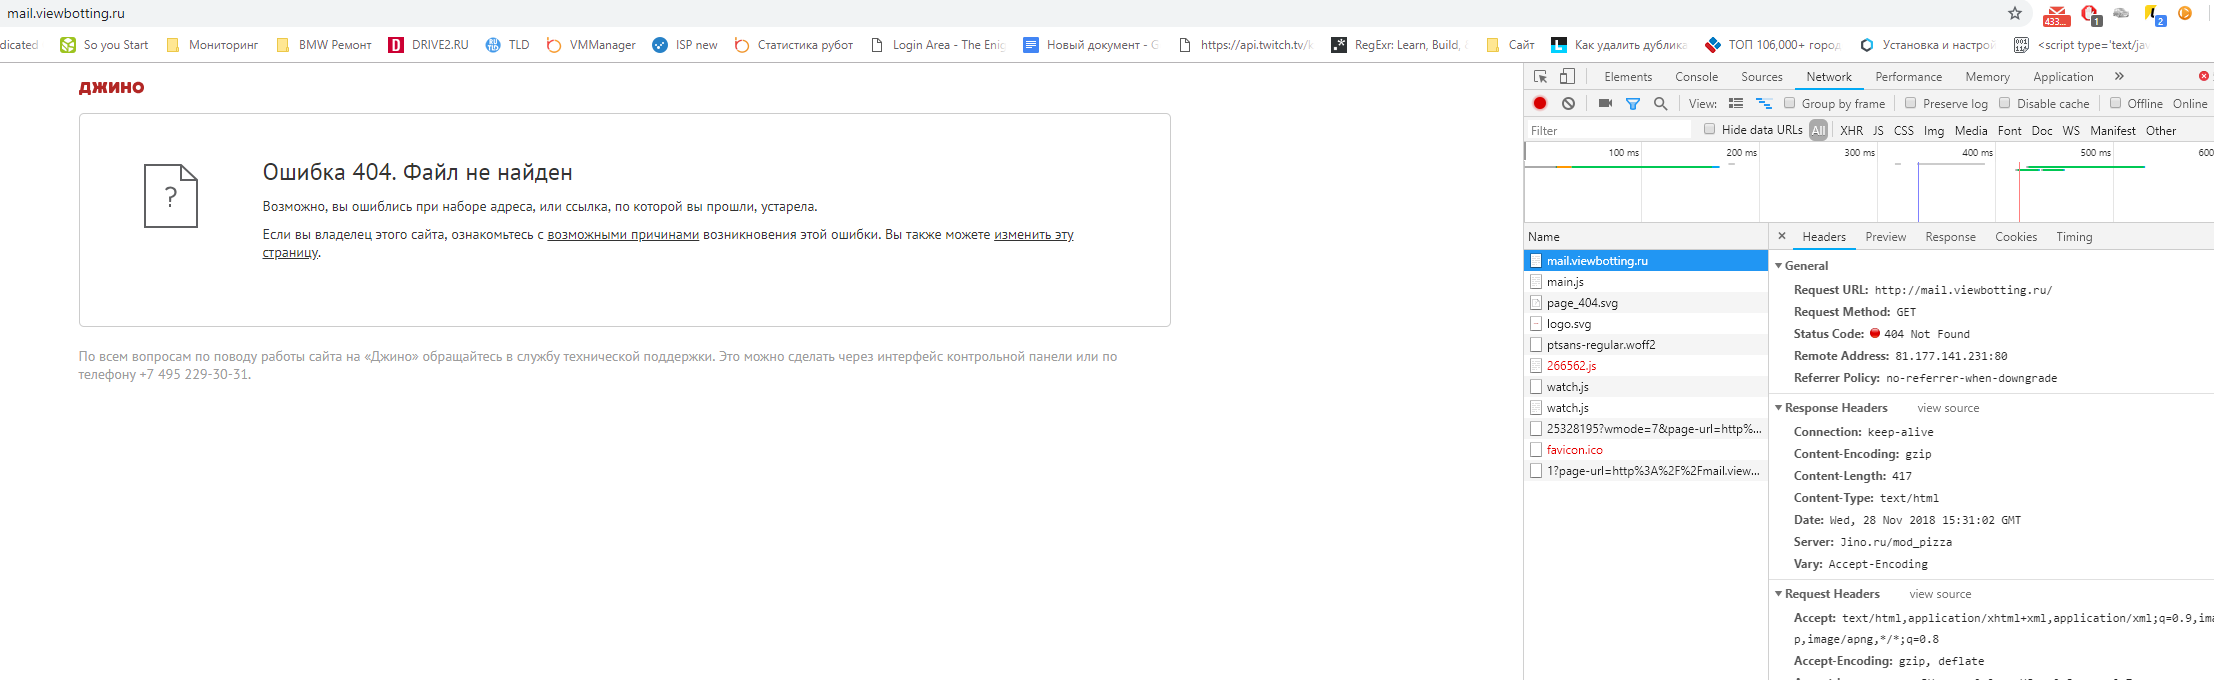The height and width of the screenshot is (680, 2214).
Task: Toggle the device toolbar icon
Action: click(x=1567, y=77)
